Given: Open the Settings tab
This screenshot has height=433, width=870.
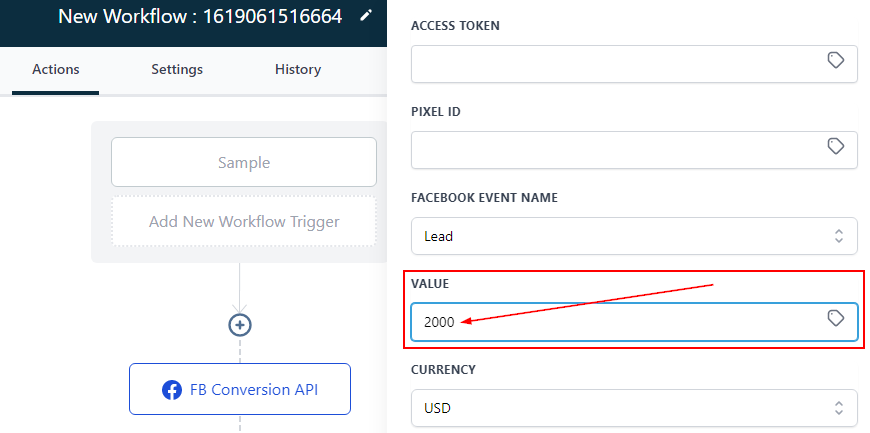Looking at the screenshot, I should (177, 69).
